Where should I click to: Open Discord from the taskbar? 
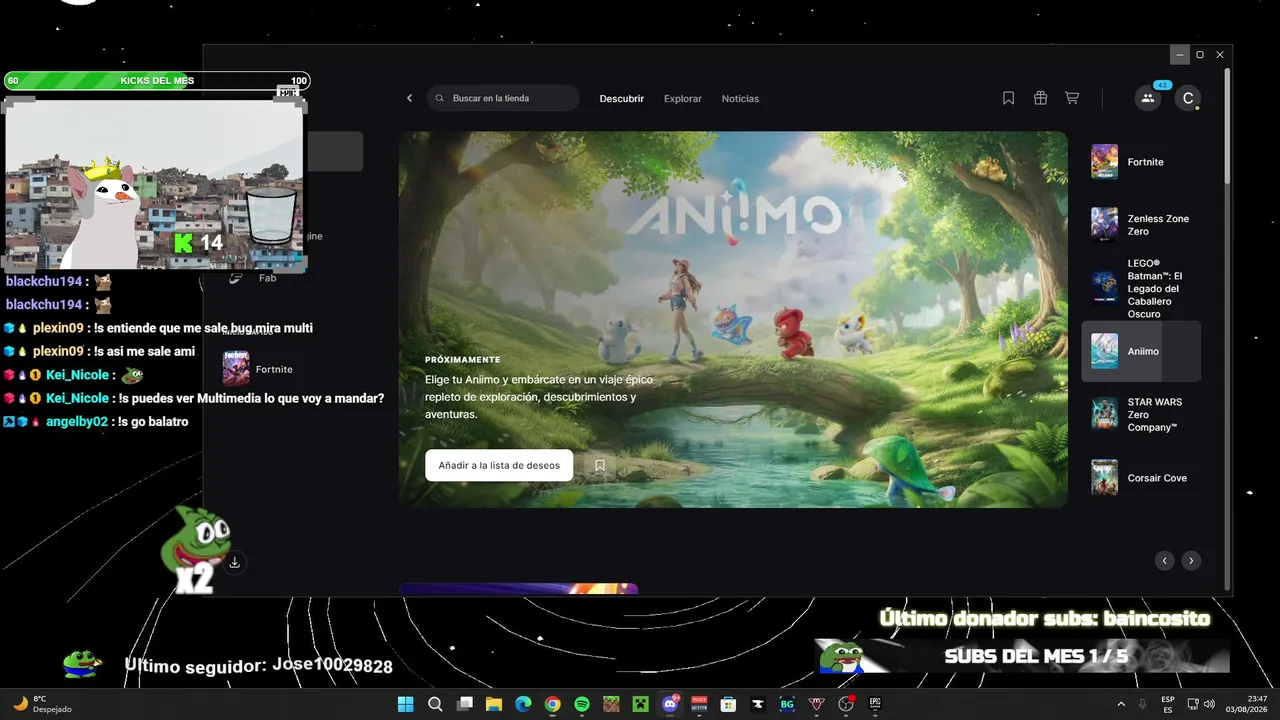(x=670, y=704)
